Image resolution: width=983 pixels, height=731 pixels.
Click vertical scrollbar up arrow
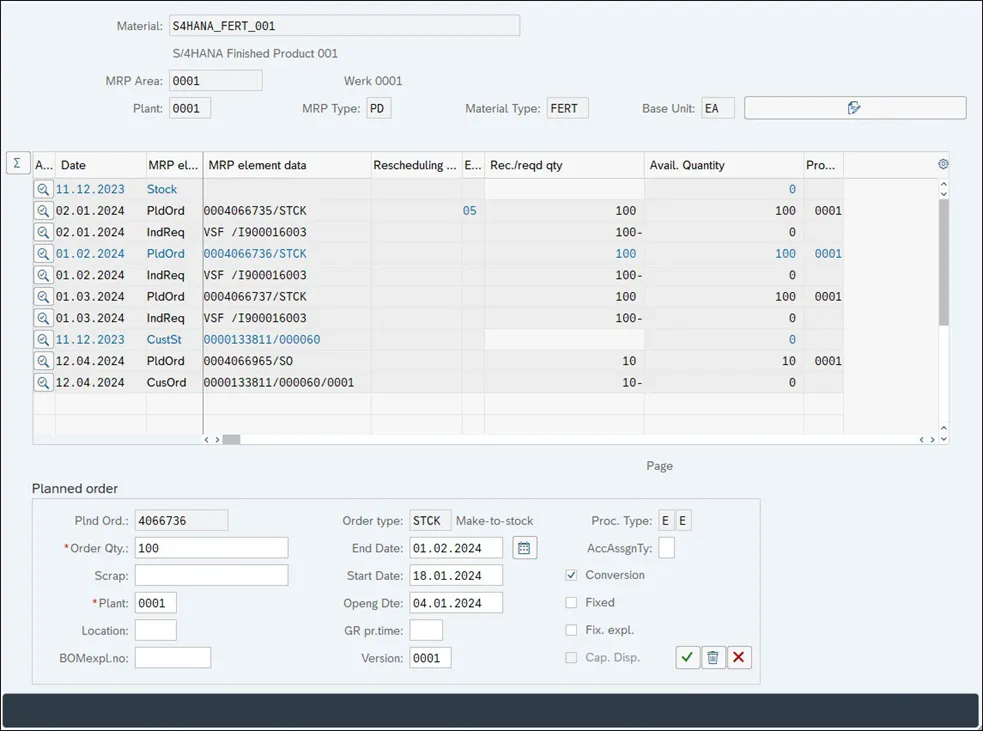944,184
